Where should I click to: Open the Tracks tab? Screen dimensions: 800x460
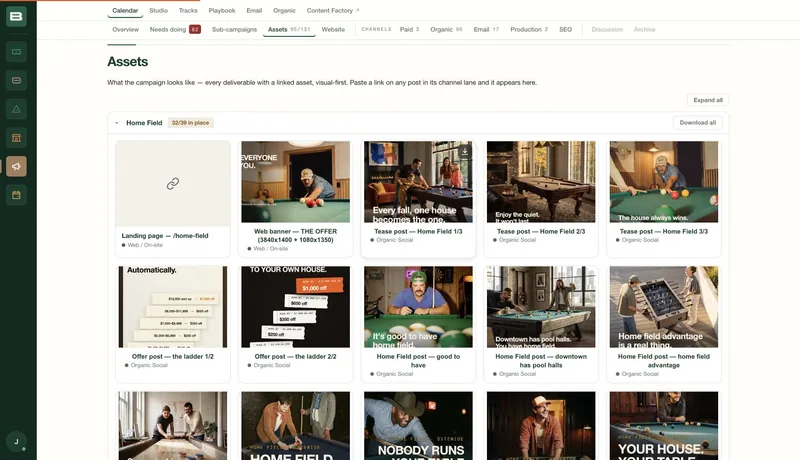(x=188, y=10)
